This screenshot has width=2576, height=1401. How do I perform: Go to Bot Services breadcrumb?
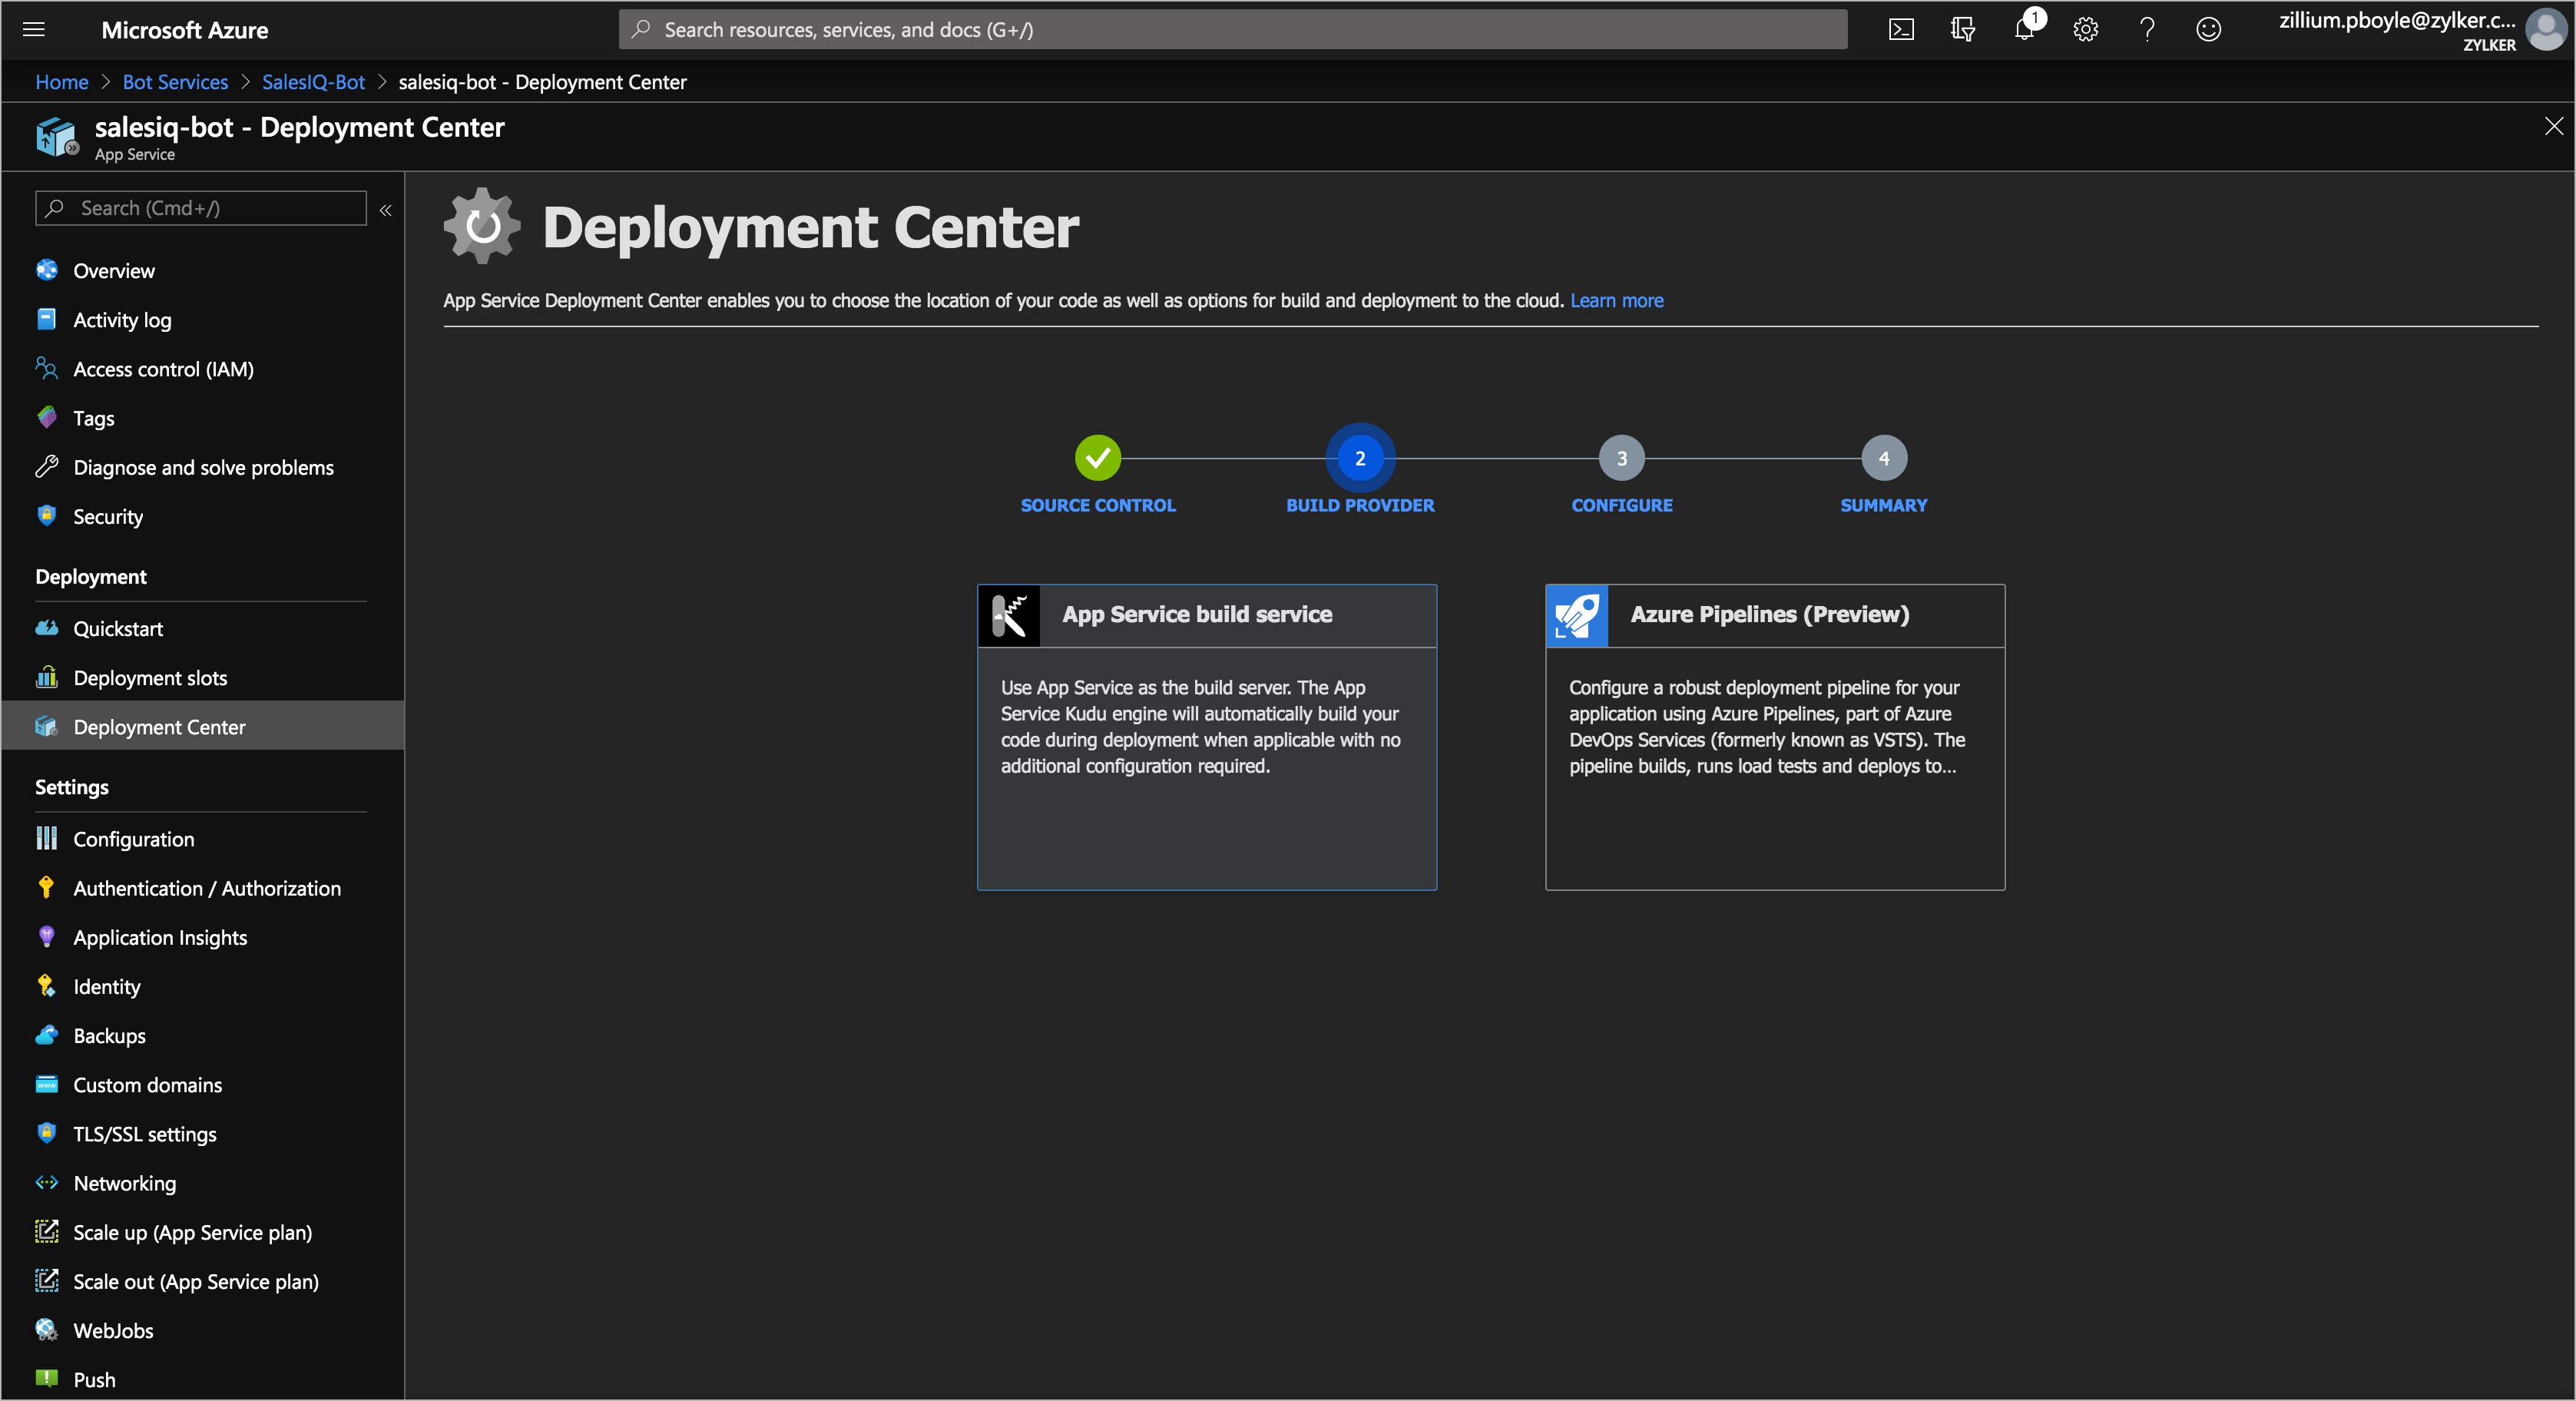point(175,82)
